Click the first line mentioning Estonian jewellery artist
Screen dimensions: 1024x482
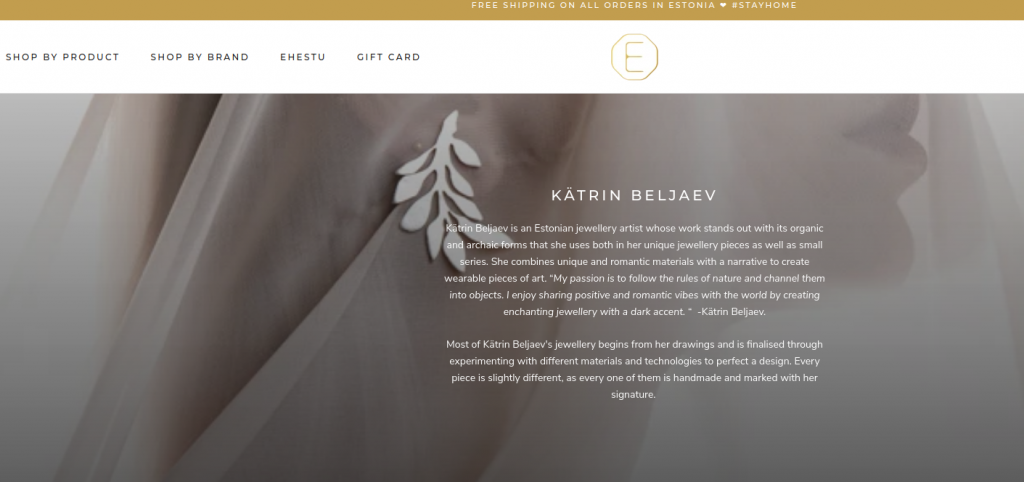[x=634, y=228]
